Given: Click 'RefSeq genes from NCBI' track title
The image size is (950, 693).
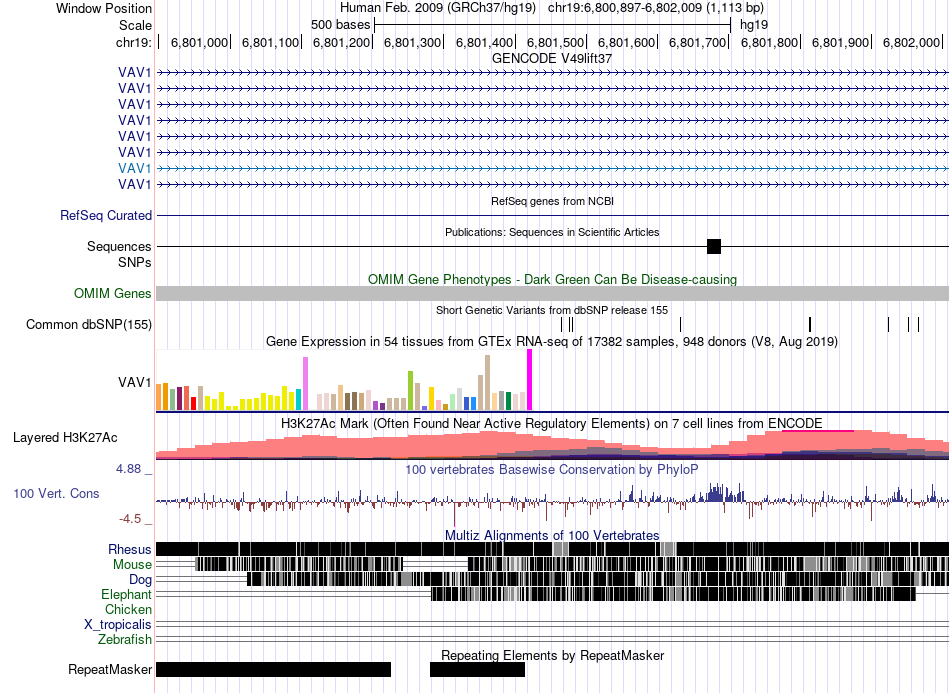Looking at the screenshot, I should tap(552, 201).
